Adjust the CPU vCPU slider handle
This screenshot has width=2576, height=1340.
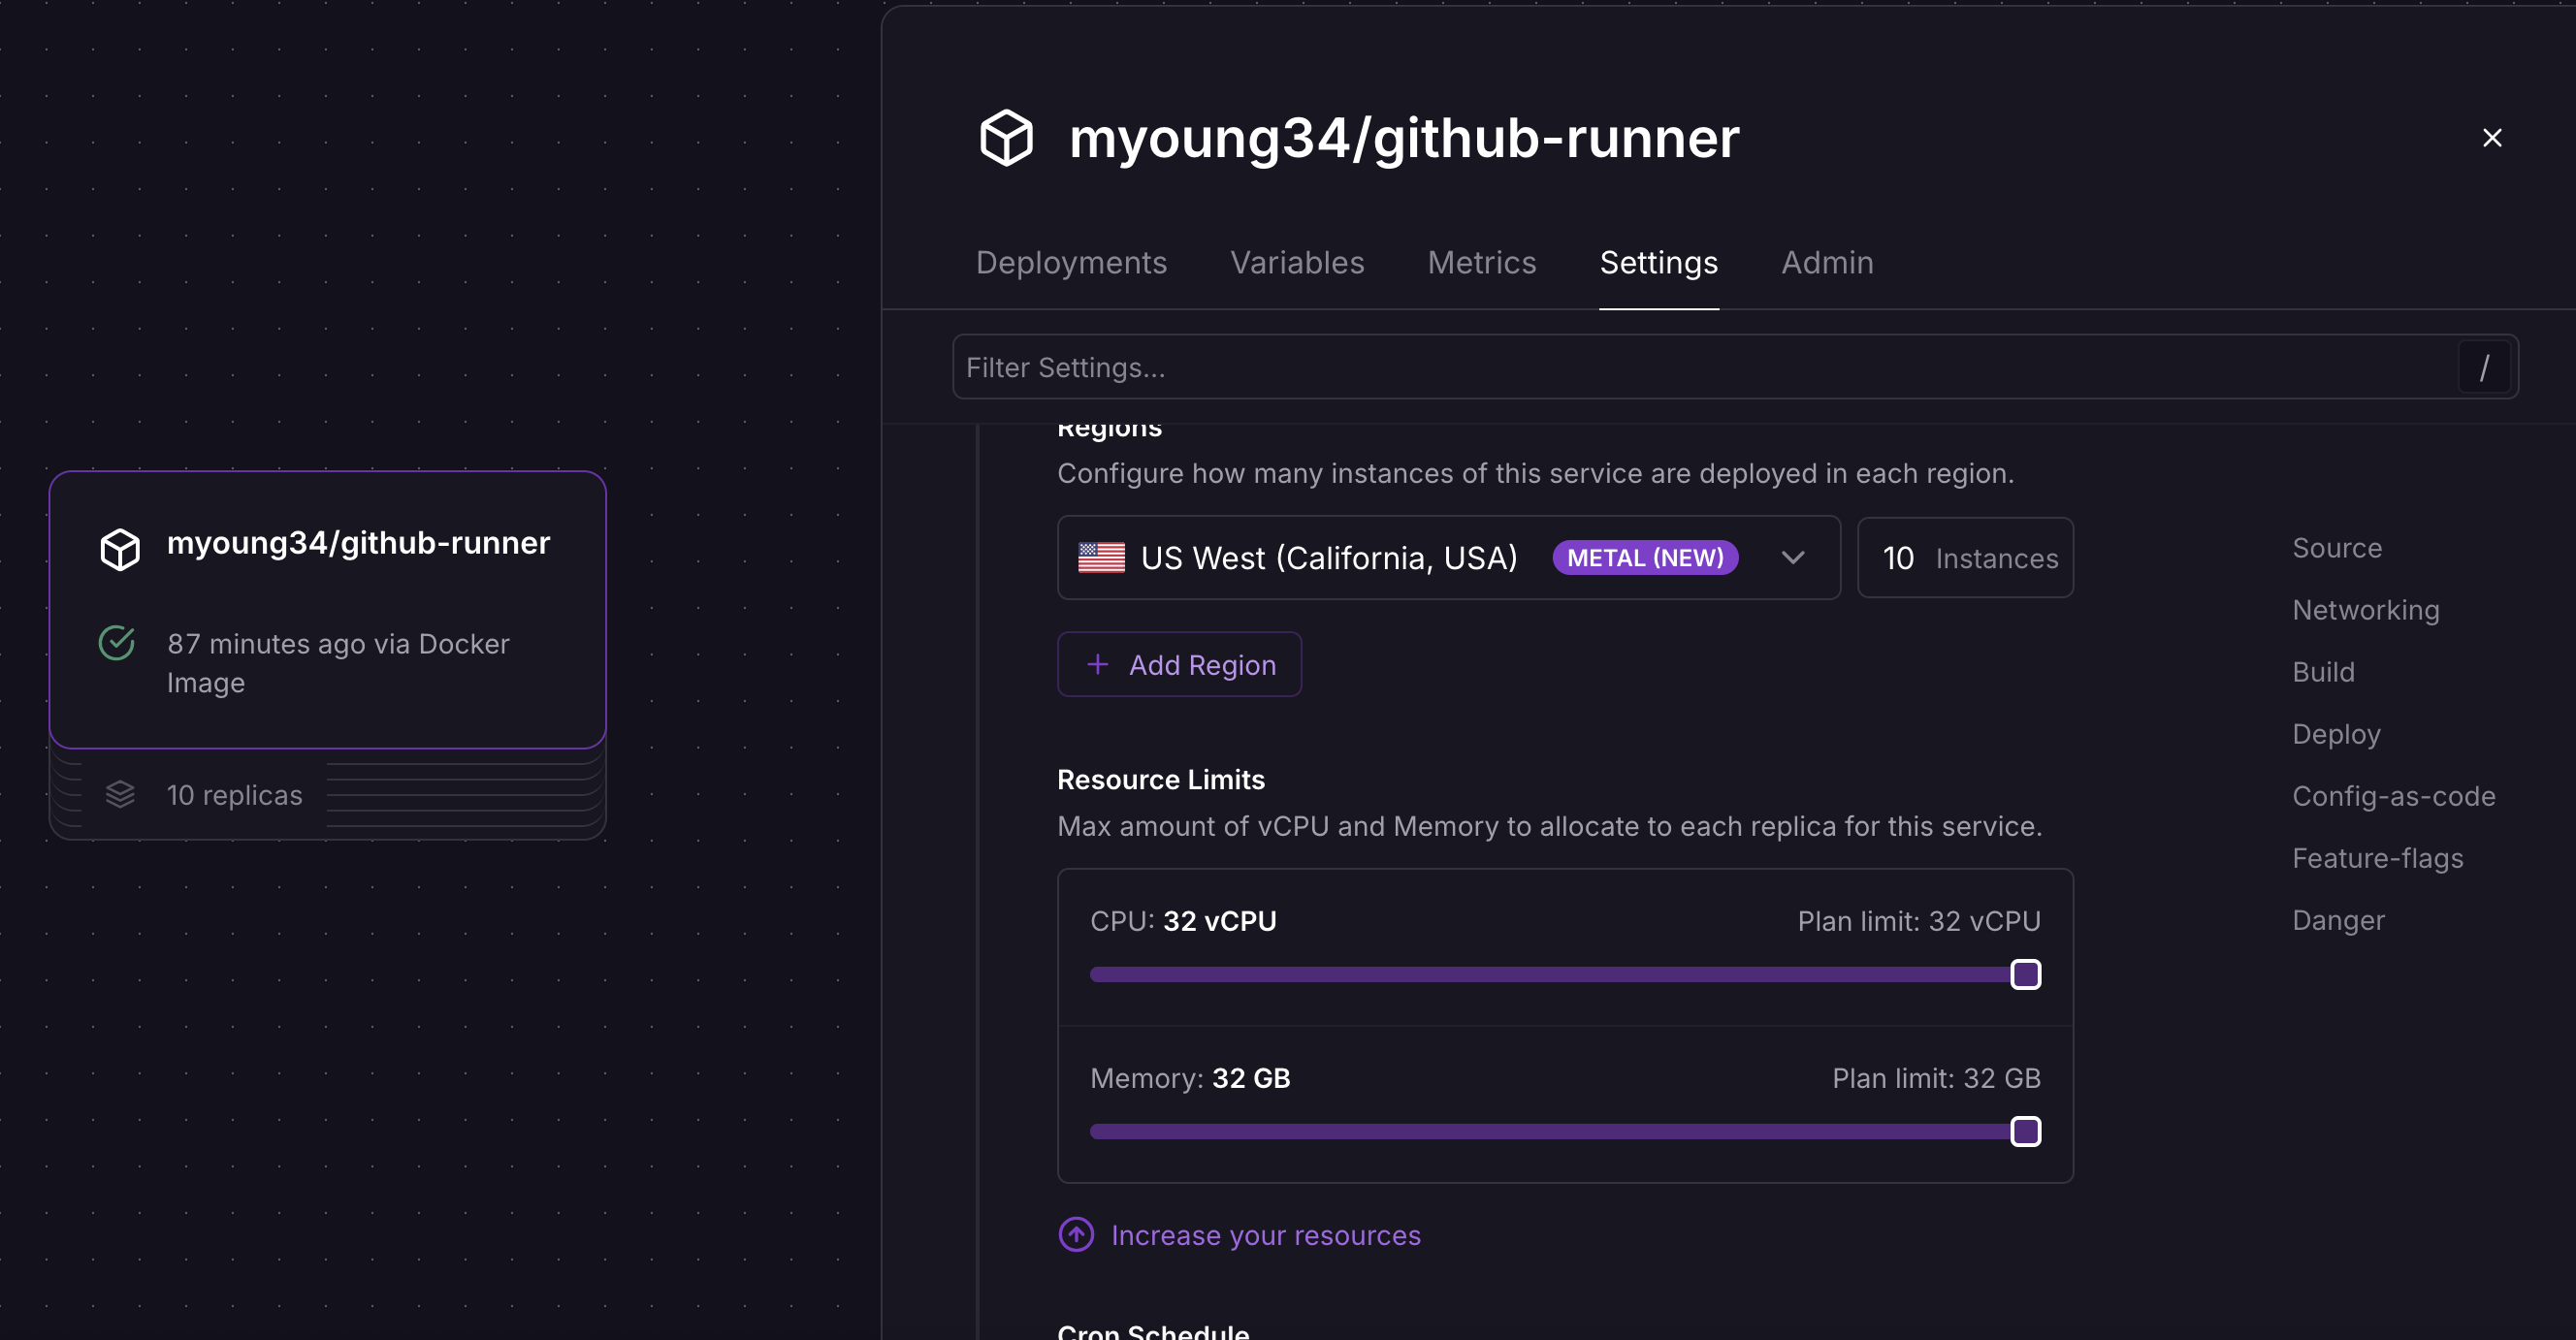click(x=2025, y=974)
